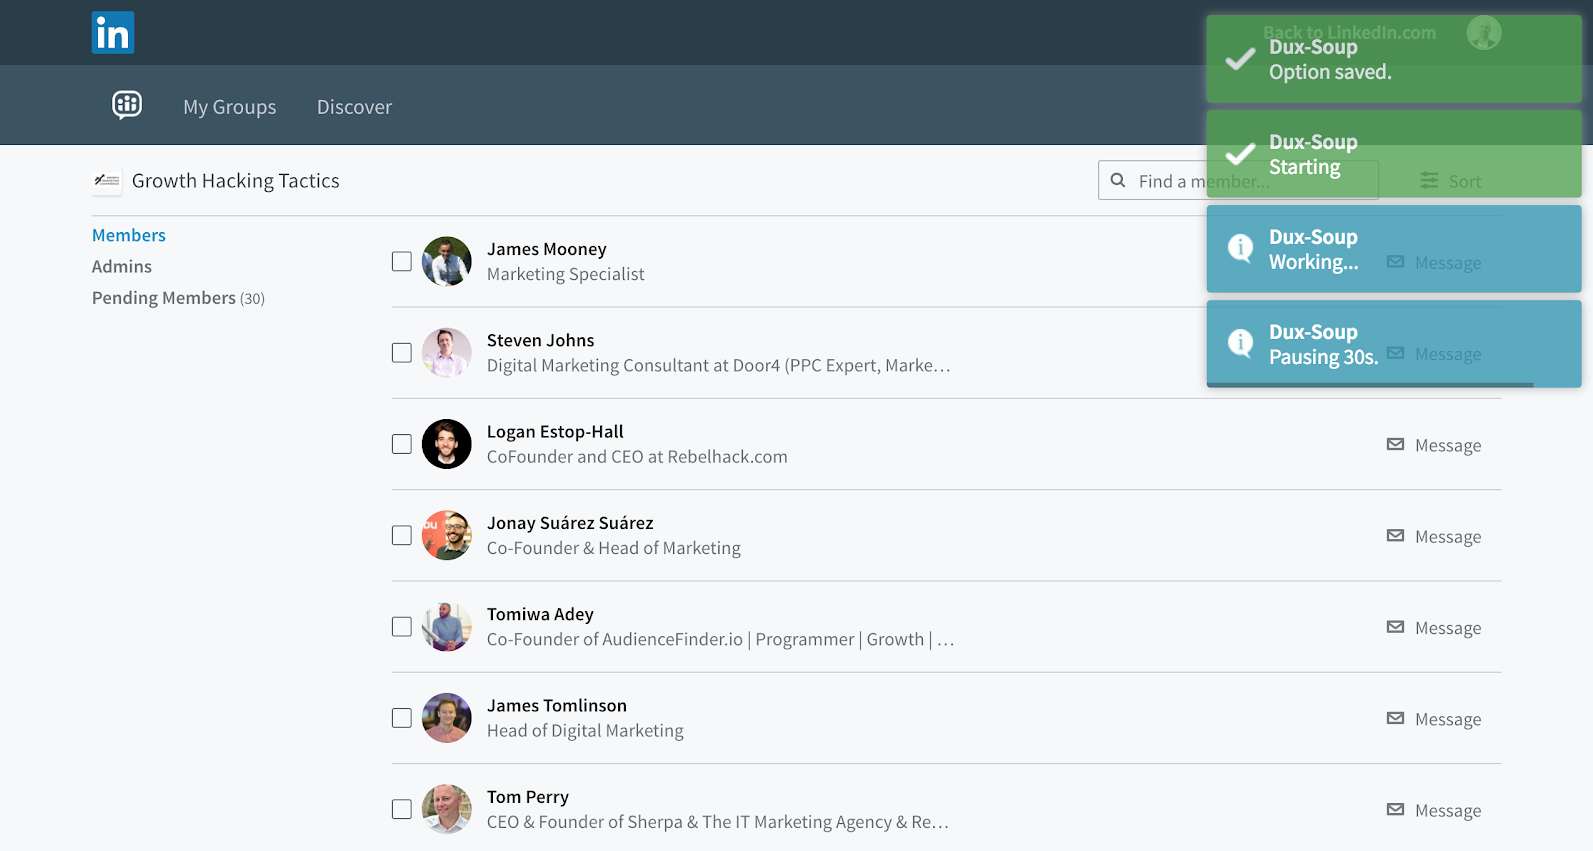Screen dimensions: 1593x851
Task: Open James Tomlinson's profile photo
Action: tap(447, 718)
